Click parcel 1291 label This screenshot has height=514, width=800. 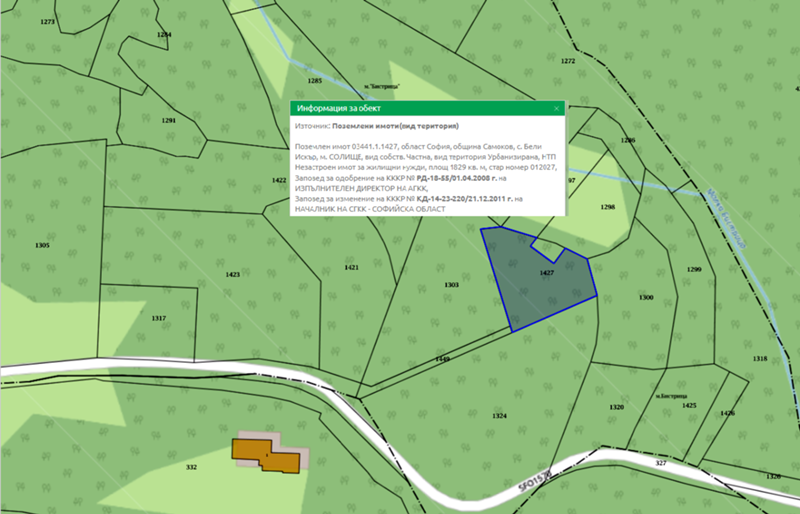coord(168,120)
